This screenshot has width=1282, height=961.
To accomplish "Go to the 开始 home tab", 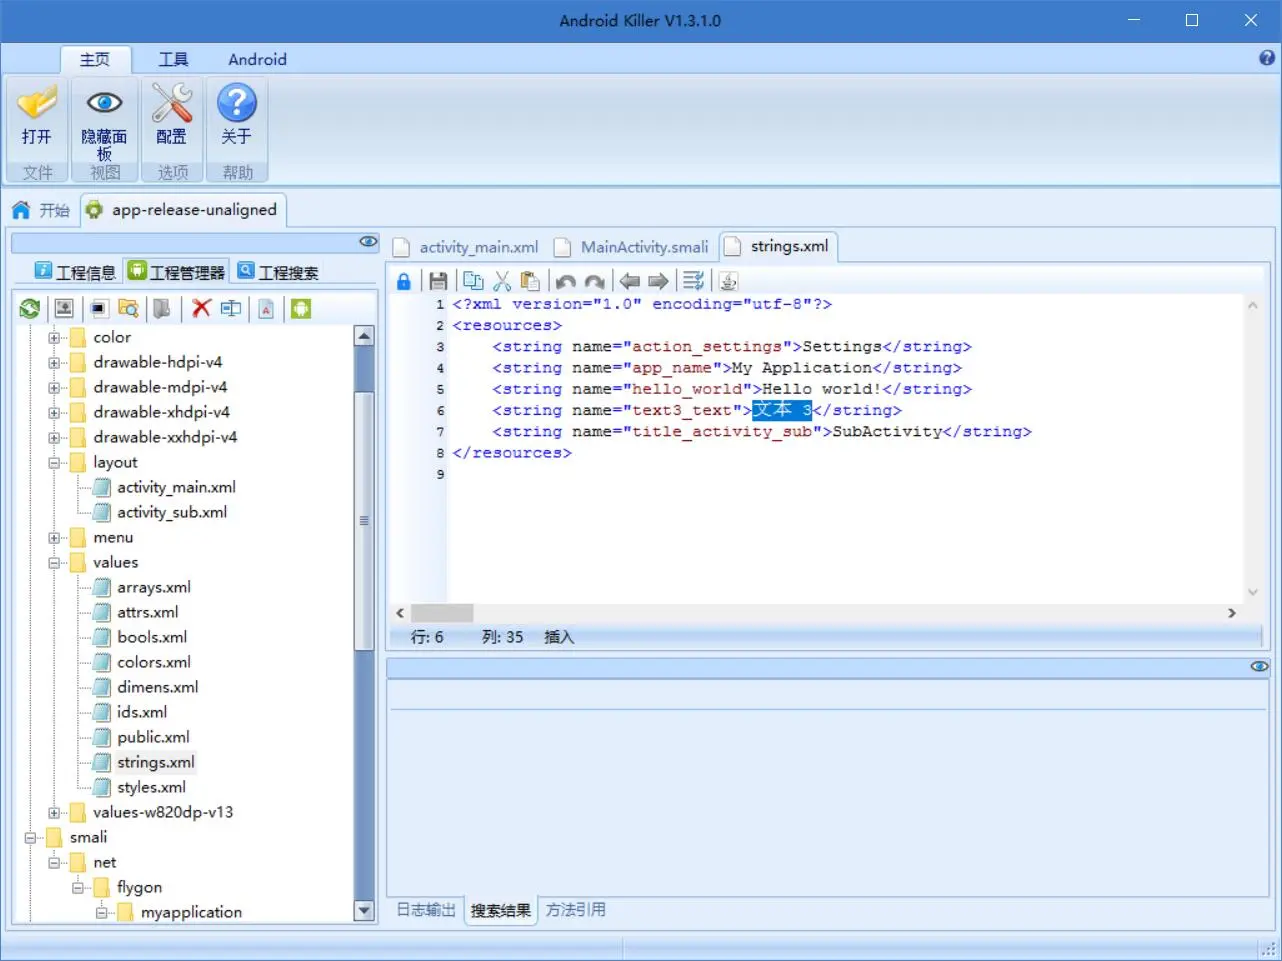I will (x=41, y=210).
